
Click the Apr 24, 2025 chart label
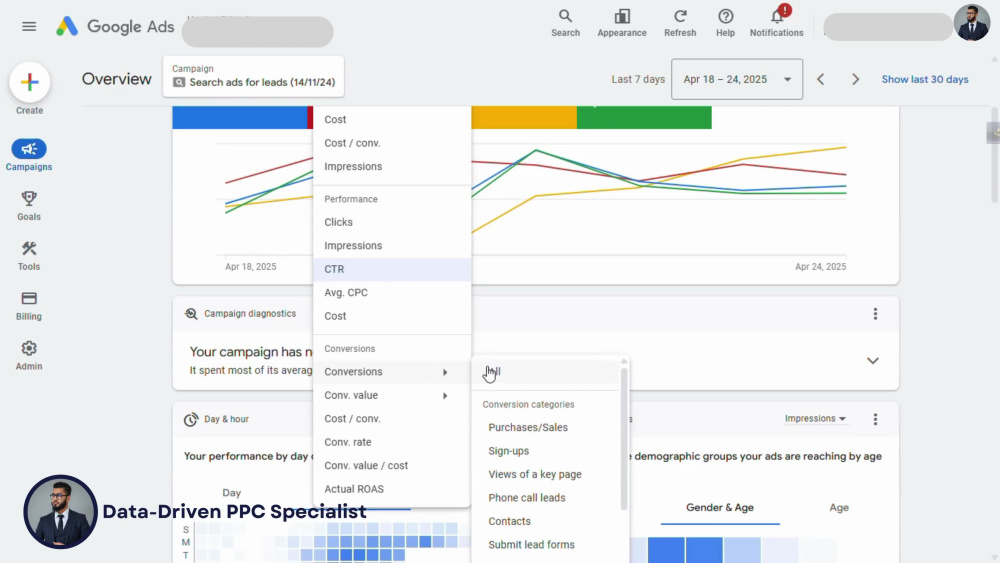(x=820, y=267)
